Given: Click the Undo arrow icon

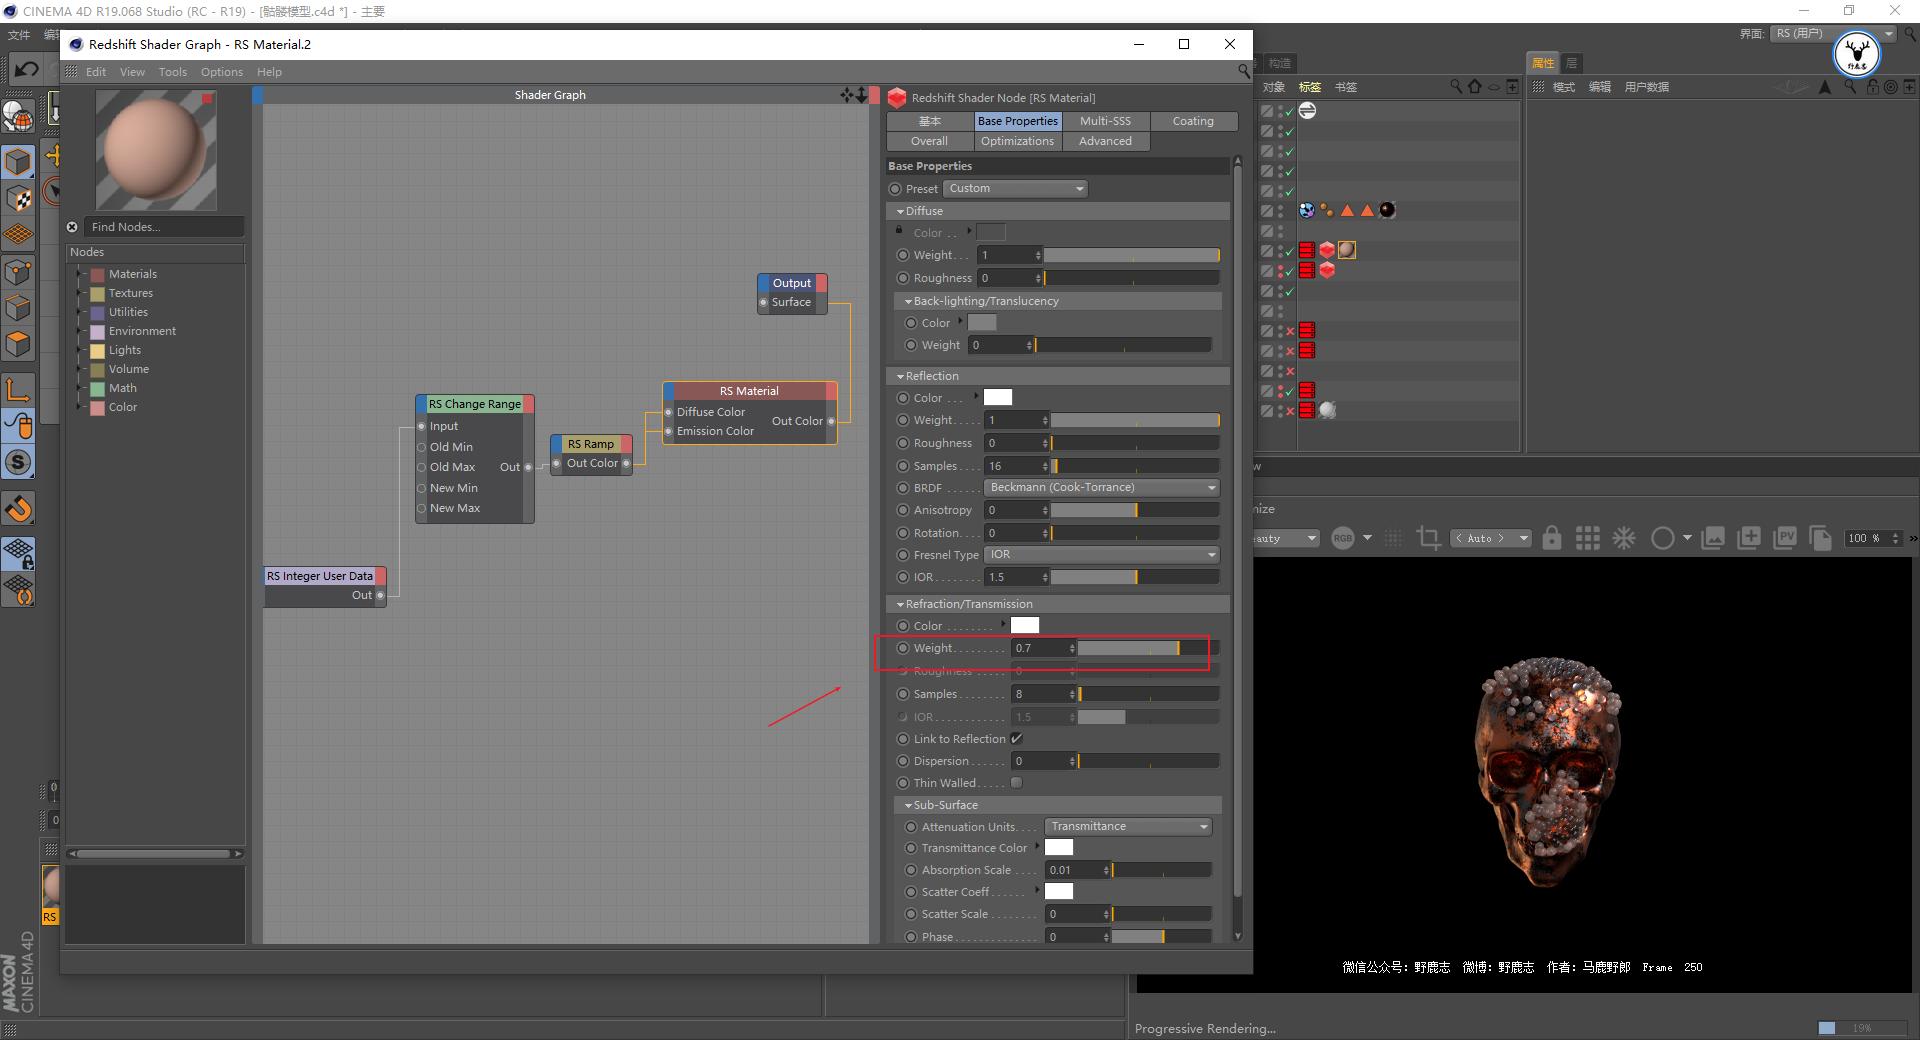Looking at the screenshot, I should pyautogui.click(x=26, y=69).
